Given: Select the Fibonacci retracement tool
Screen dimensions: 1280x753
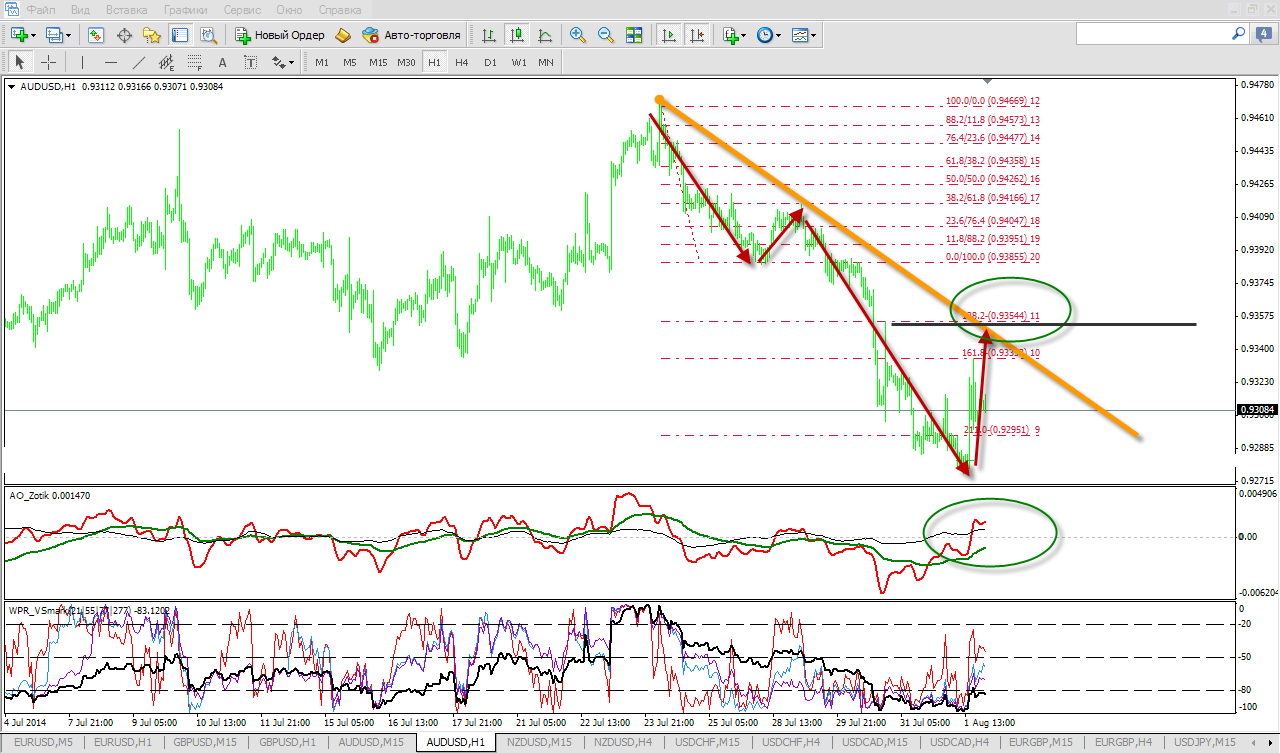Looking at the screenshot, I should (x=194, y=62).
